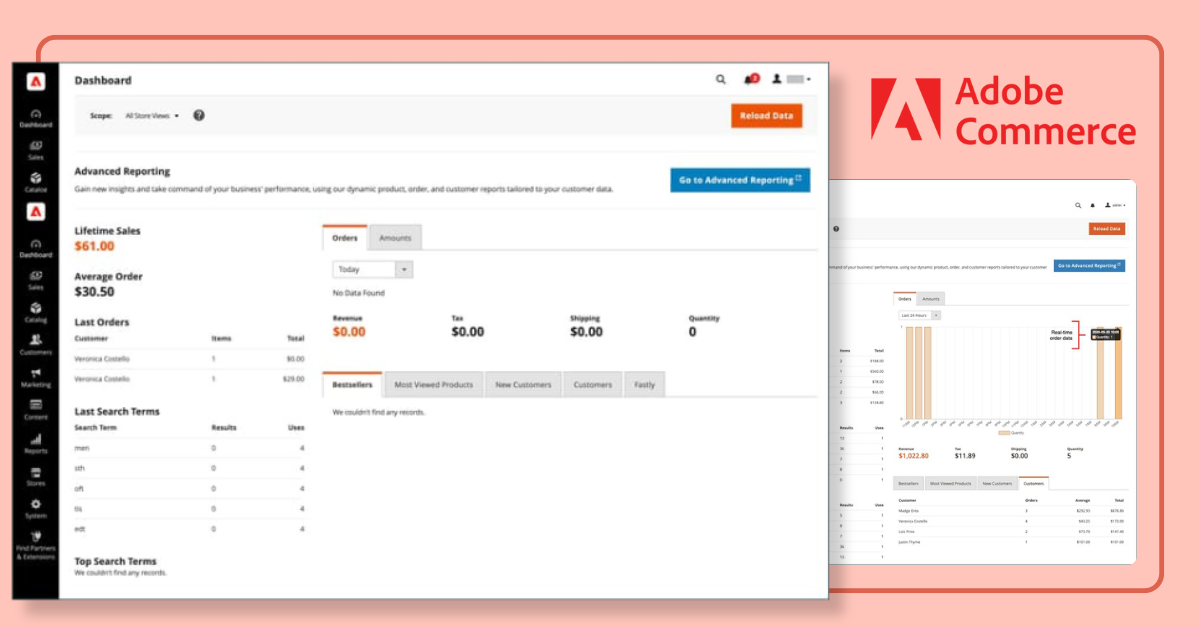Select the Bestsellers tab in front dashboard
1200x628 pixels.
coord(352,384)
